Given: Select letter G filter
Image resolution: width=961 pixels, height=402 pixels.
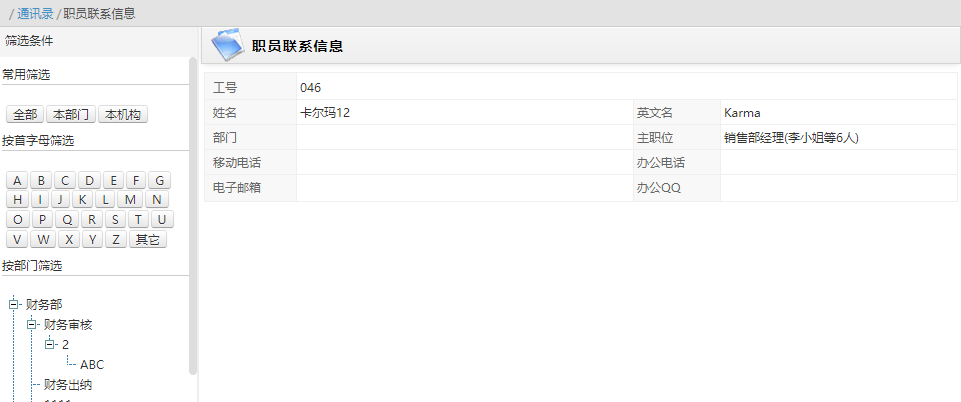Looking at the screenshot, I should pos(159,181).
